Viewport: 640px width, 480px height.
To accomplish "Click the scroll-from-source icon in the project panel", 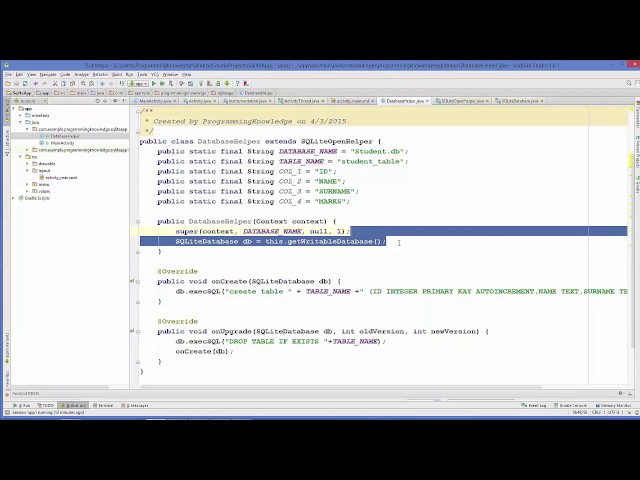I will tap(98, 101).
